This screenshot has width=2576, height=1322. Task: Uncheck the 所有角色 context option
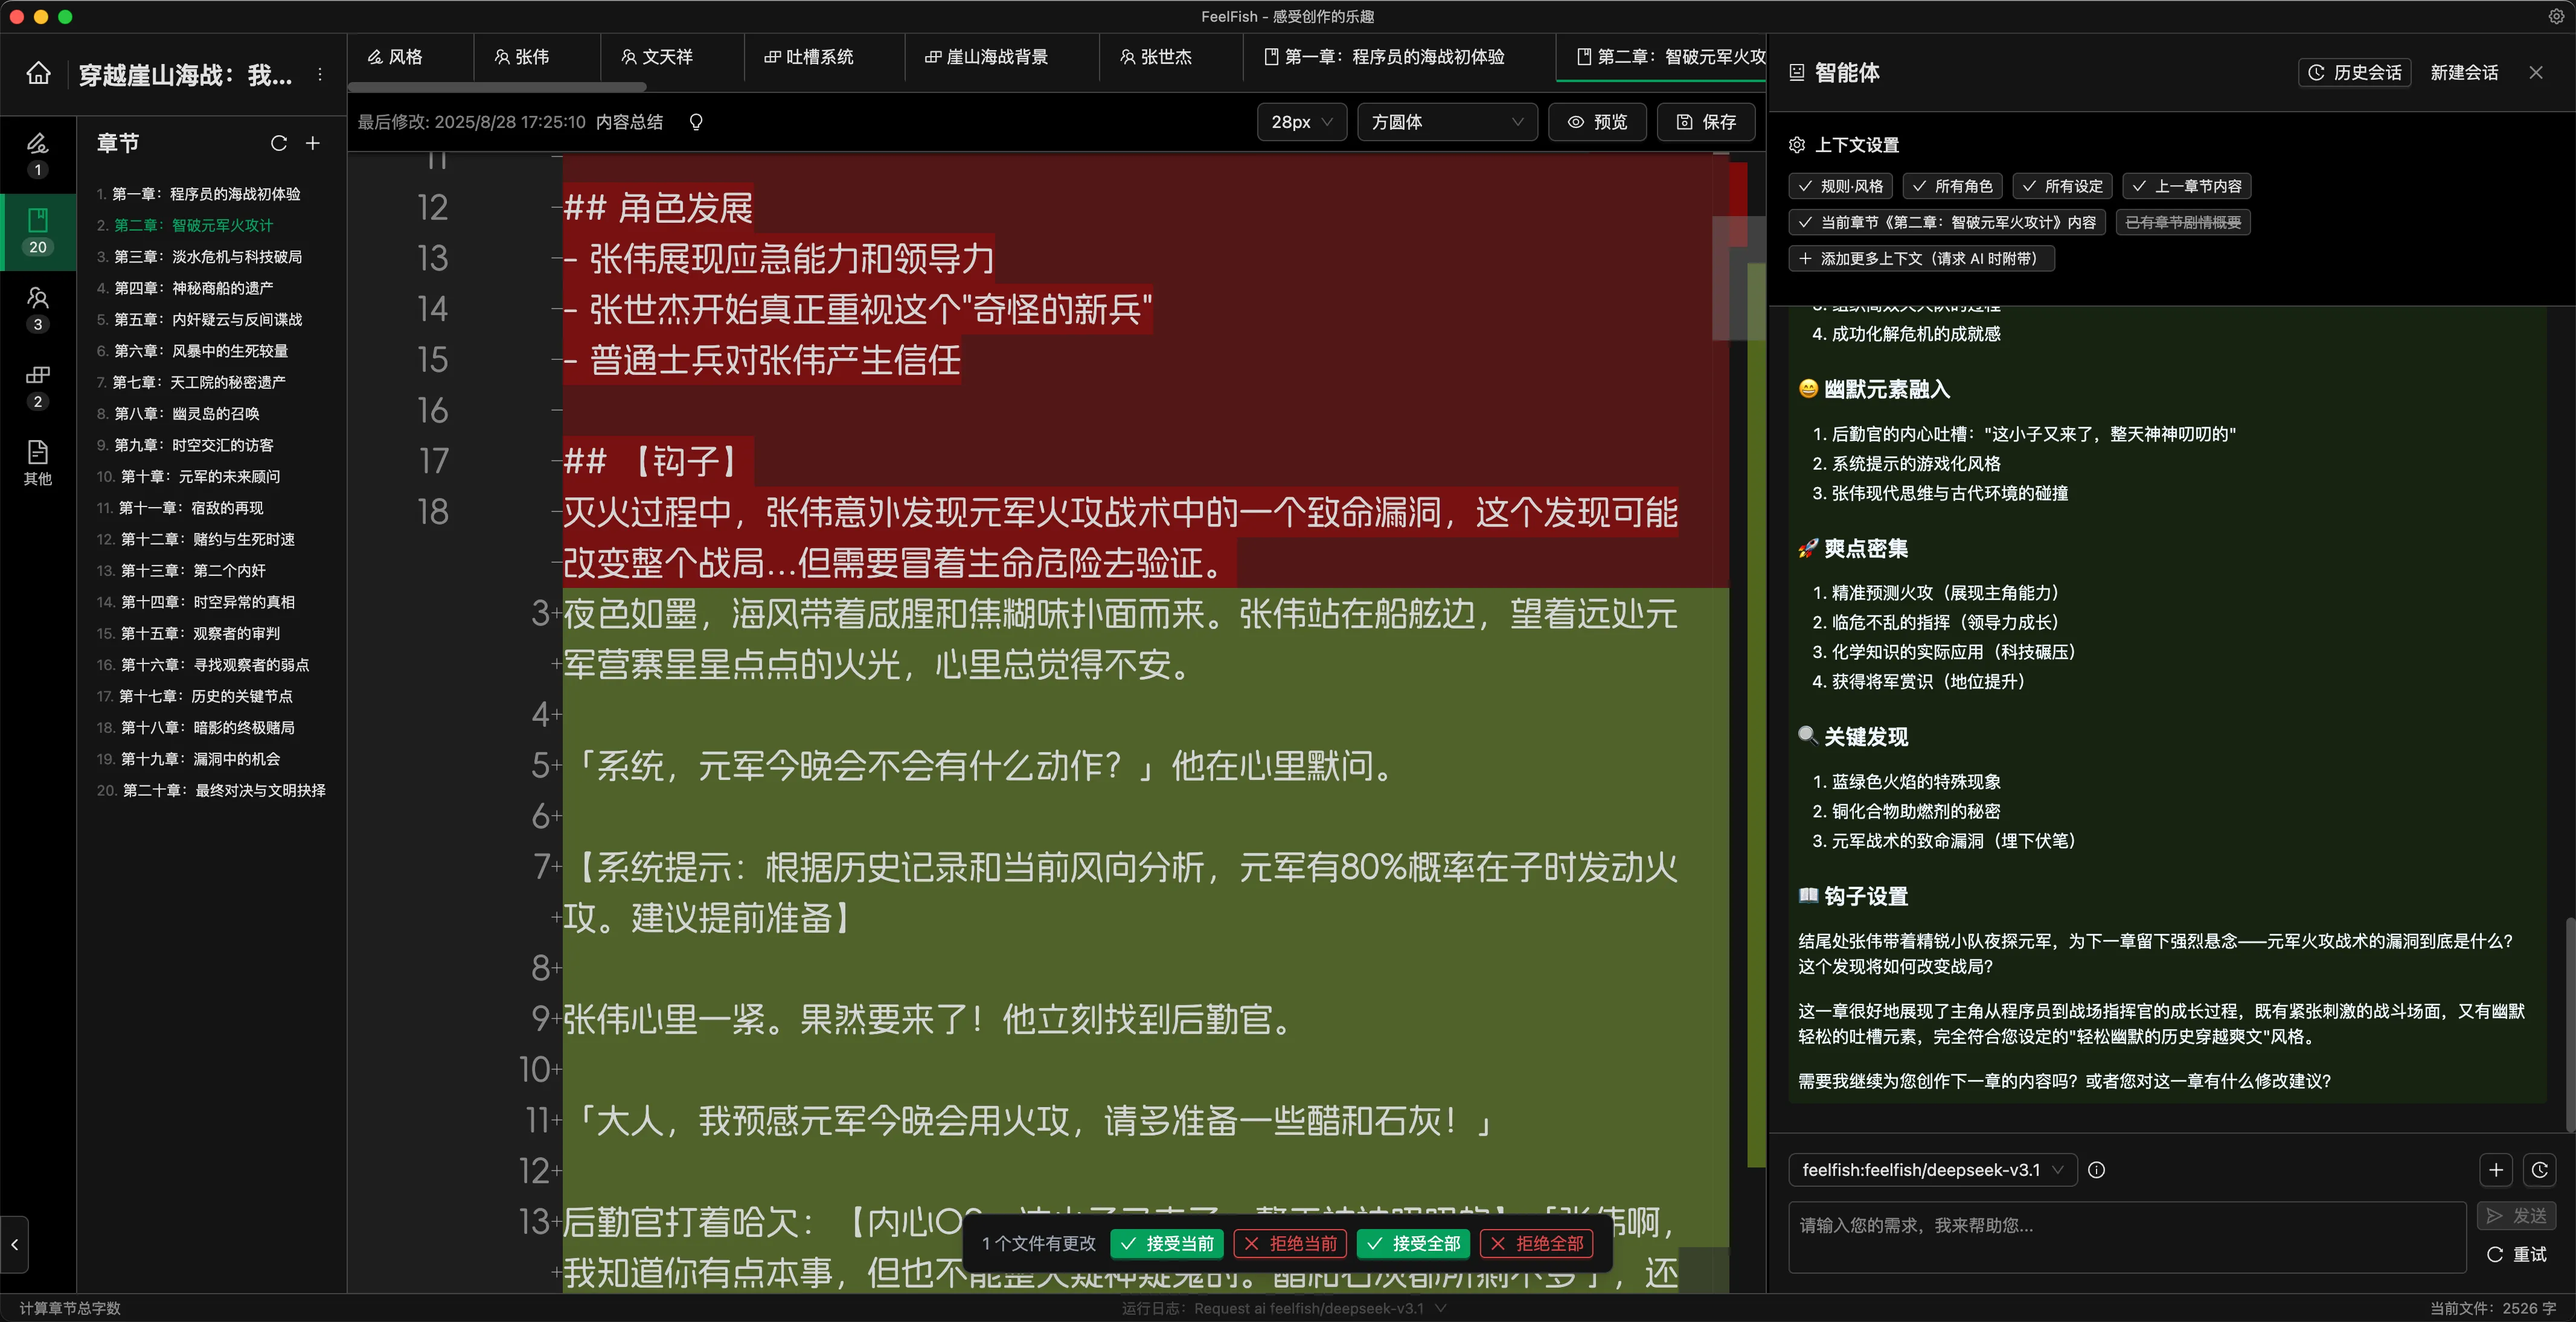(x=1952, y=186)
